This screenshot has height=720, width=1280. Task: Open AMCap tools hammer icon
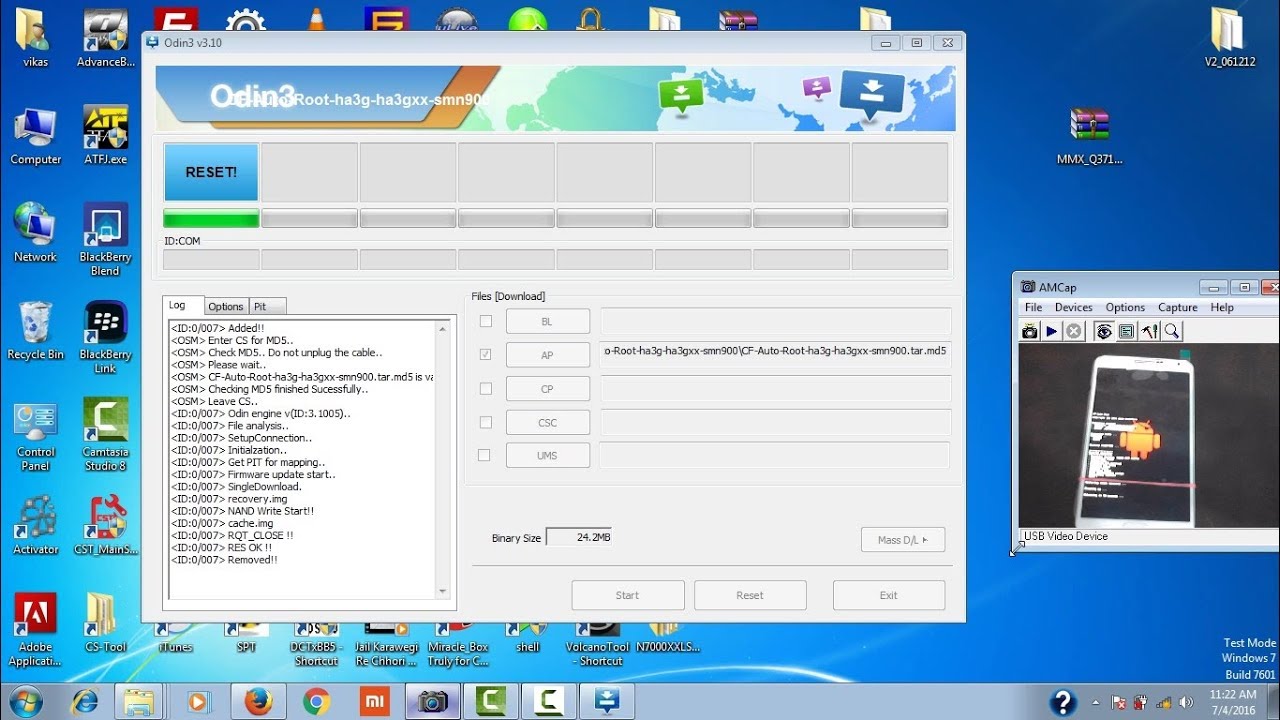(1149, 331)
